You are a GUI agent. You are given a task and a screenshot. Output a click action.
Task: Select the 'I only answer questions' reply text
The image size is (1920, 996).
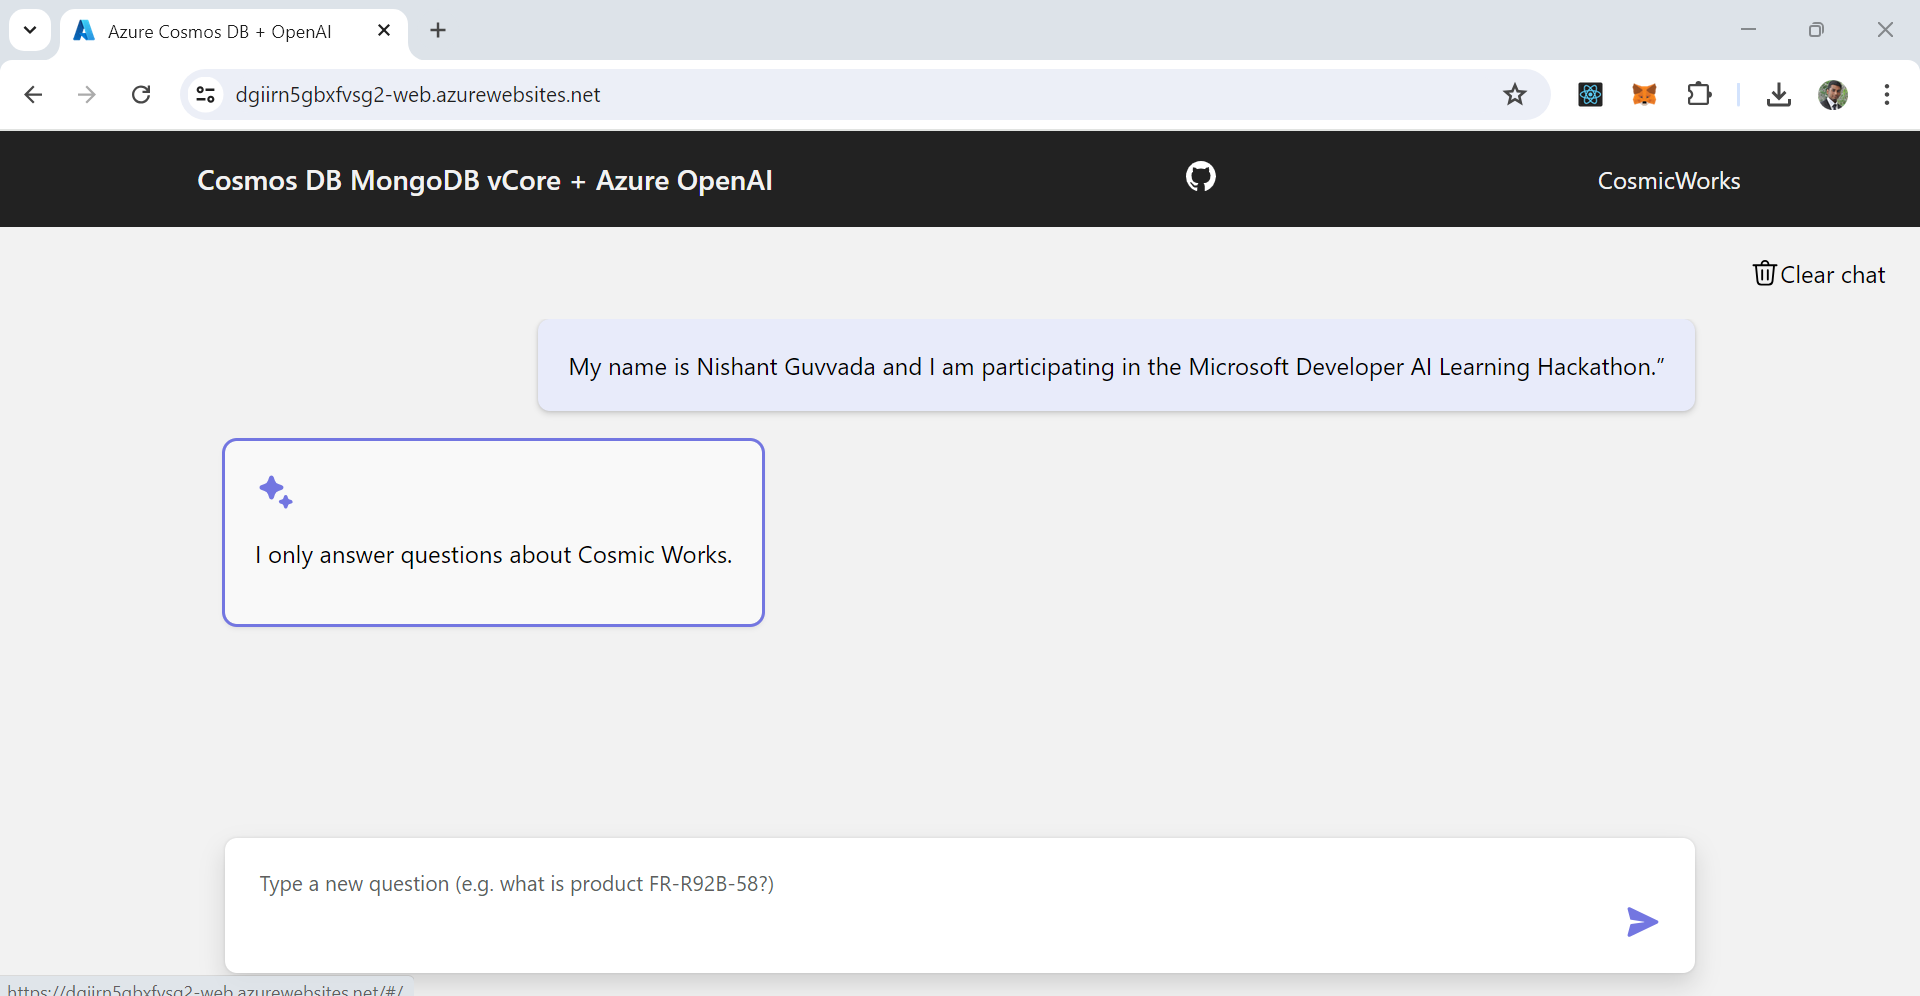click(494, 555)
